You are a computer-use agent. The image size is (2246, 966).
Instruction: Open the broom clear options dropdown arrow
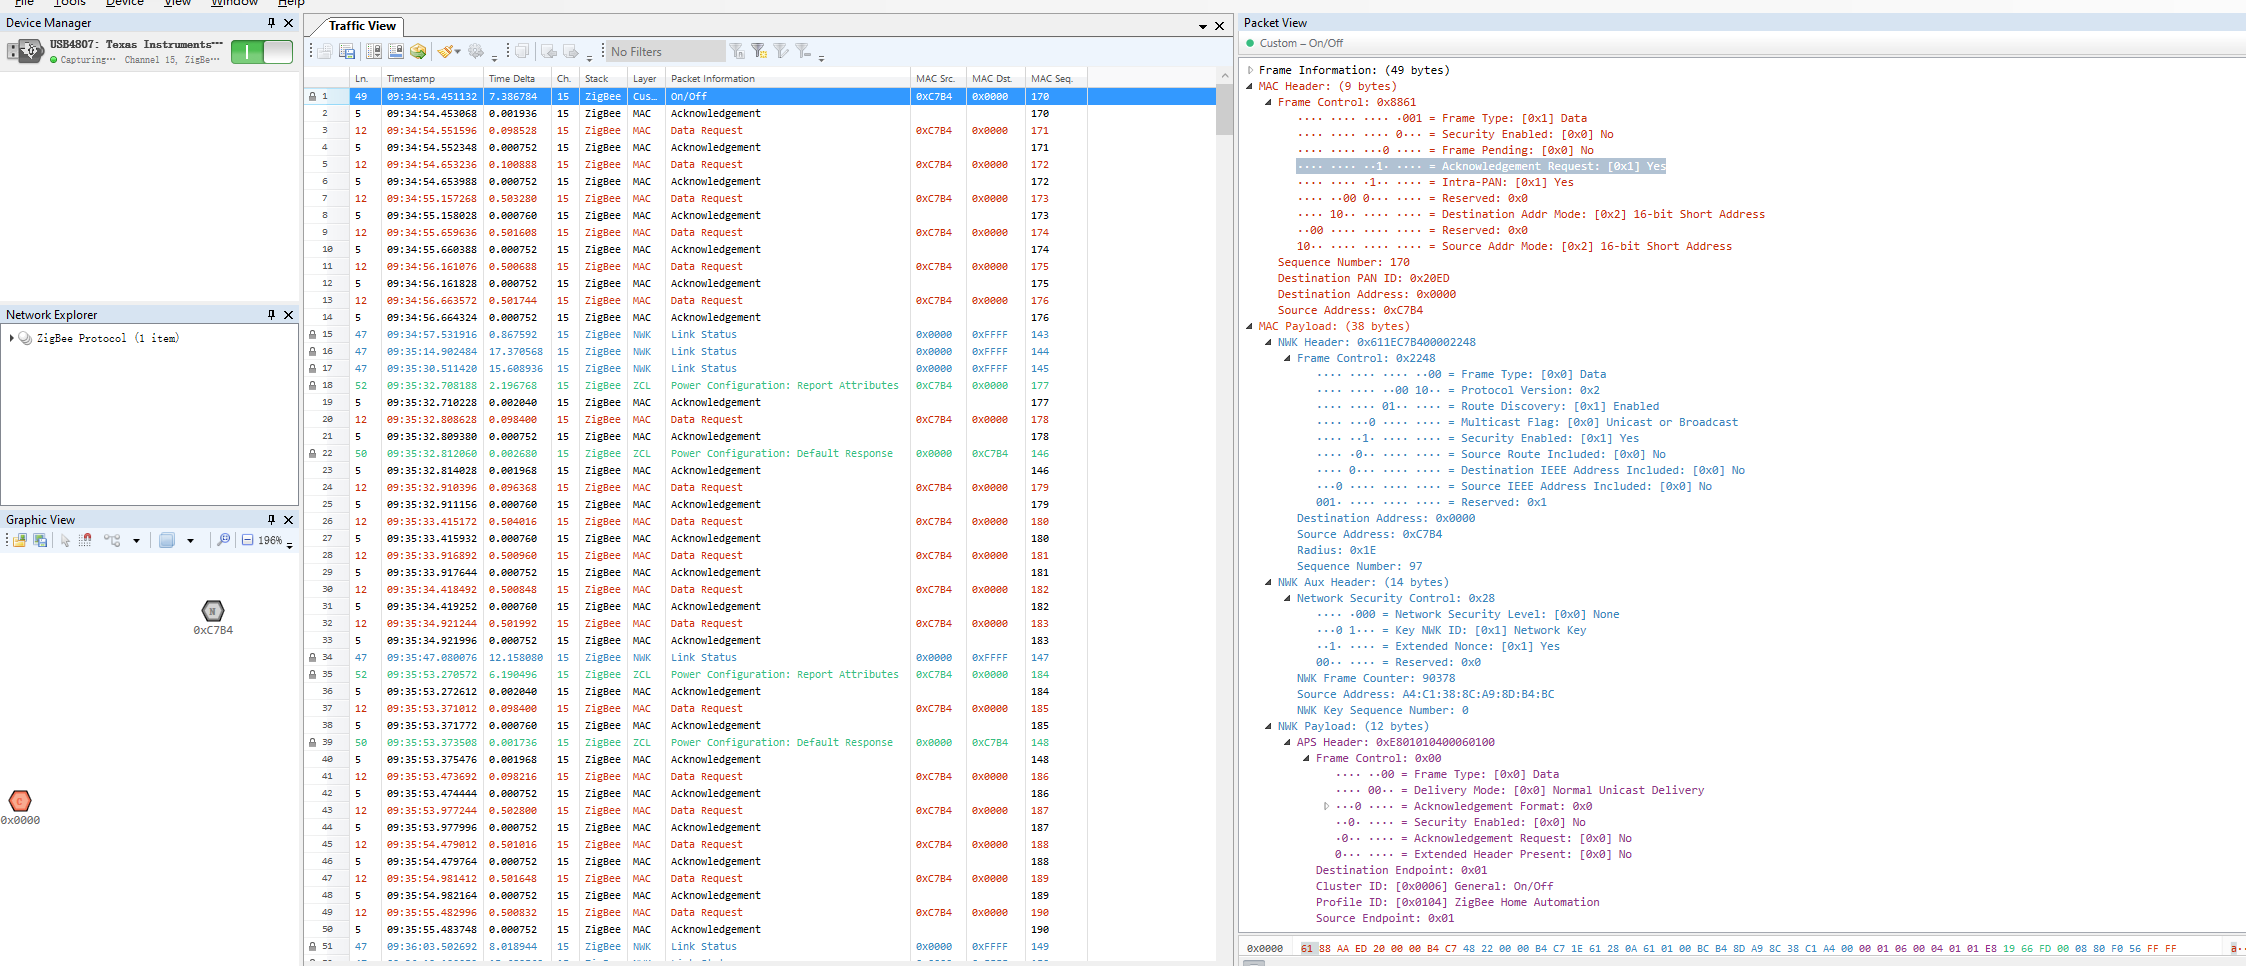[459, 52]
